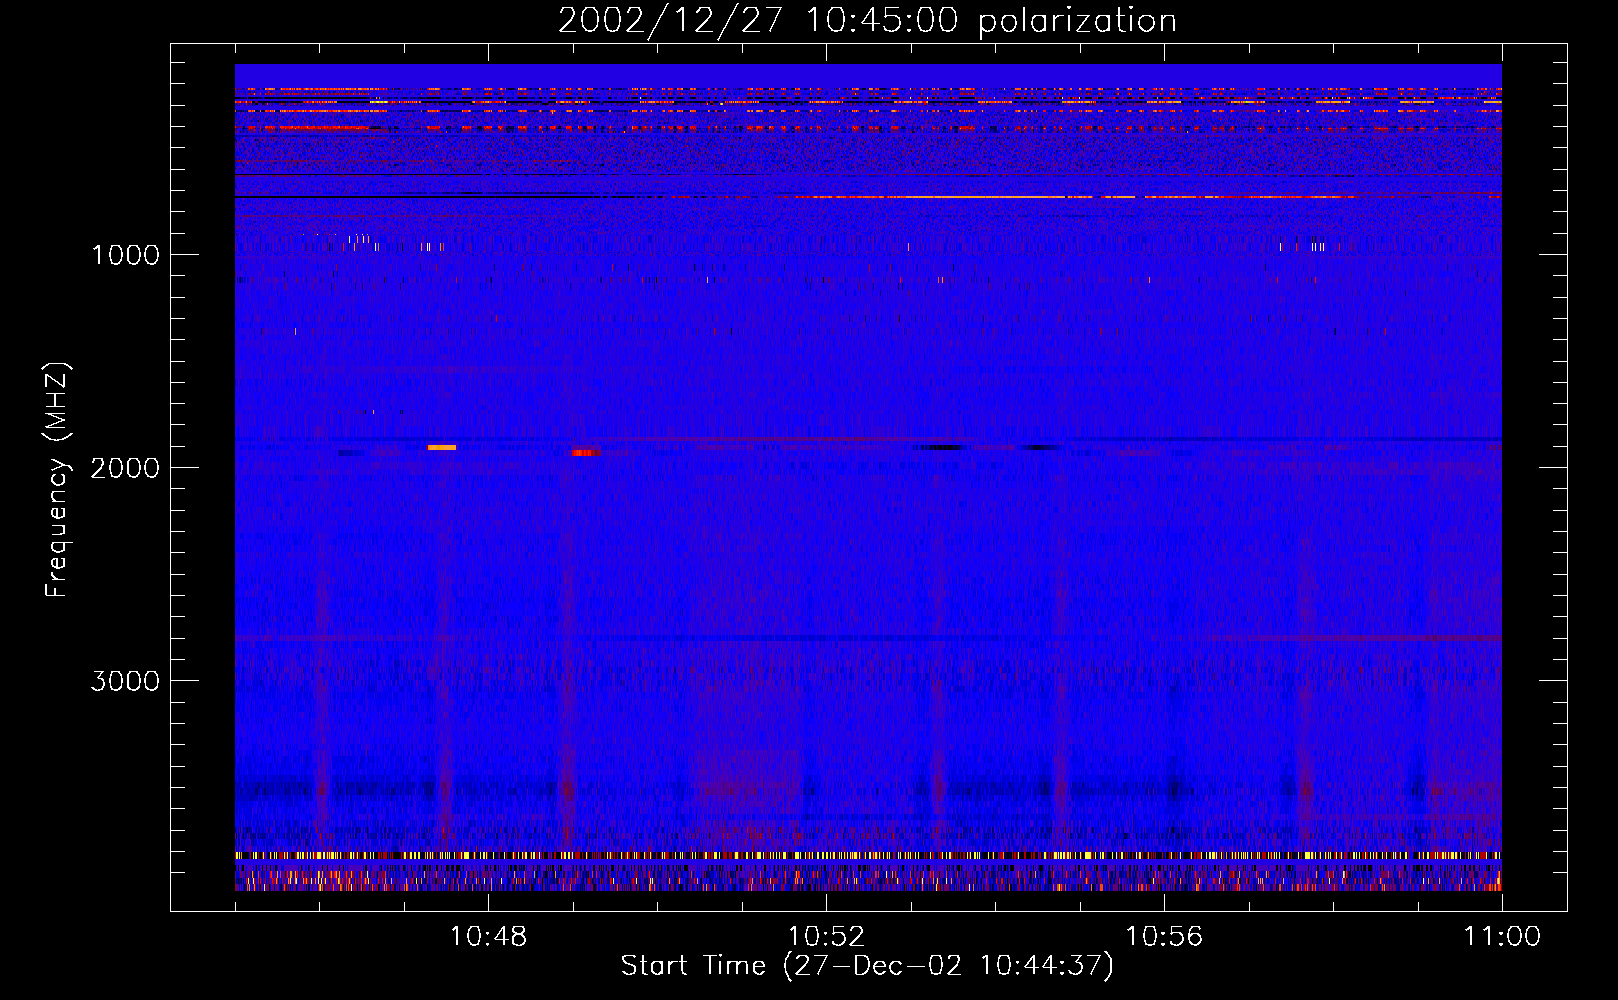Click the orange burst near 2000 MHz at 10:47
This screenshot has height=1000, width=1618.
click(442, 447)
